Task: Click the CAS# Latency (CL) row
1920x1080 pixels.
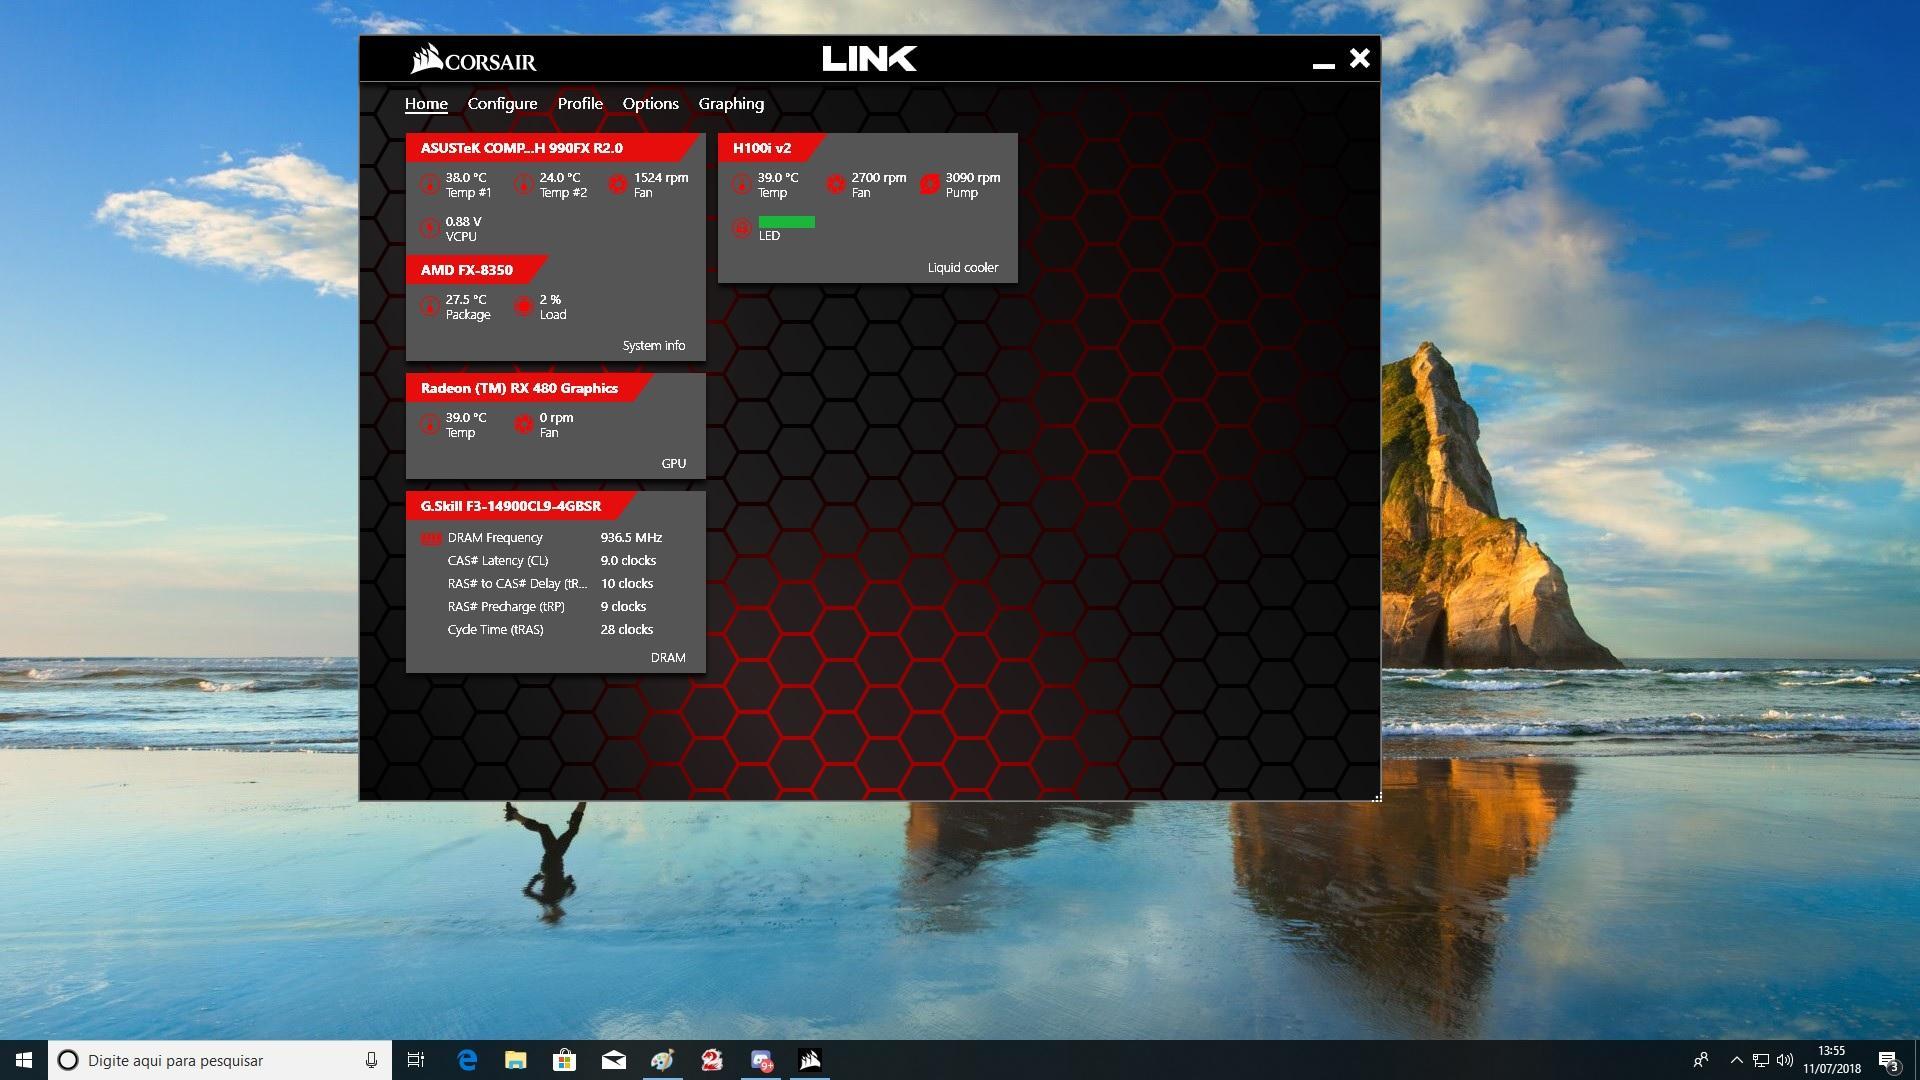Action: click(x=553, y=561)
